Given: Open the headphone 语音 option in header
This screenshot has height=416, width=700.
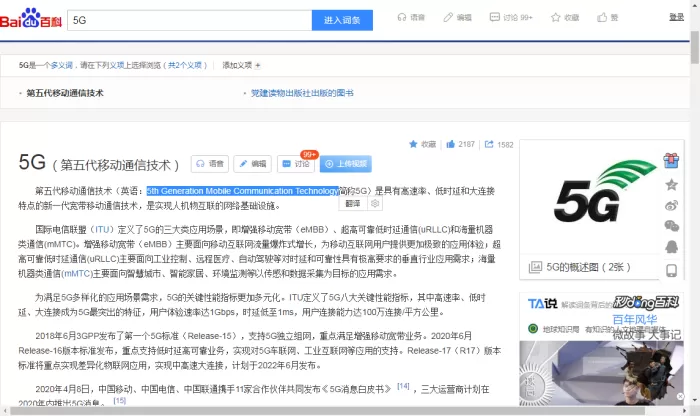Looking at the screenshot, I should tap(411, 17).
